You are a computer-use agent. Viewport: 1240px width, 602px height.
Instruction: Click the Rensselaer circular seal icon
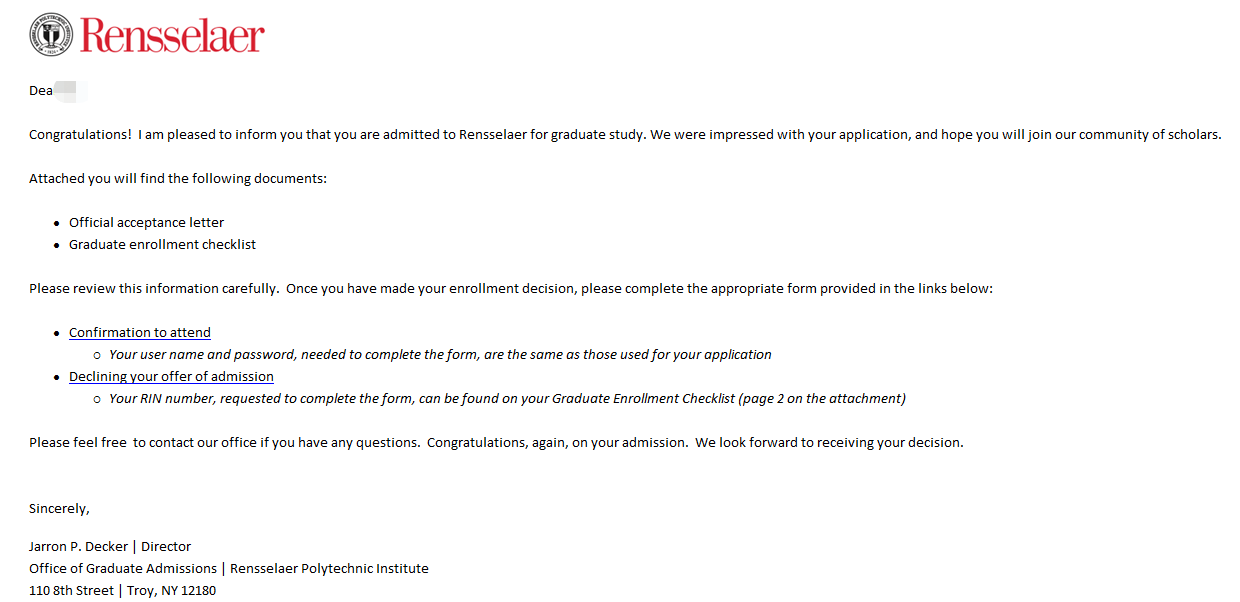pyautogui.click(x=51, y=34)
